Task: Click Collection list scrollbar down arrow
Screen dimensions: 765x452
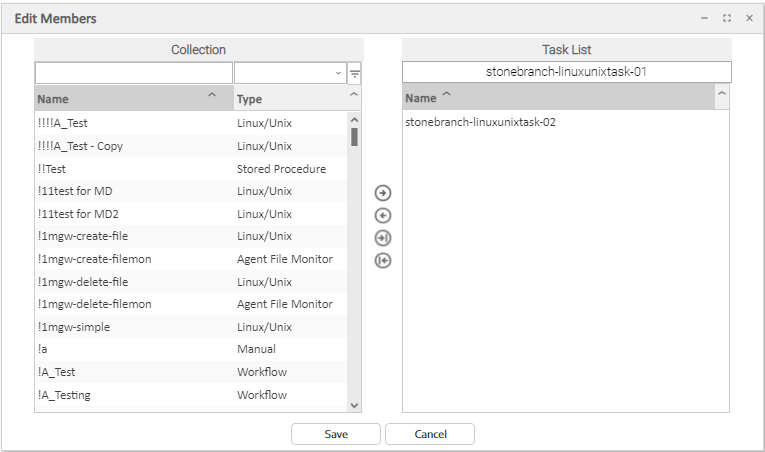Action: [x=354, y=404]
